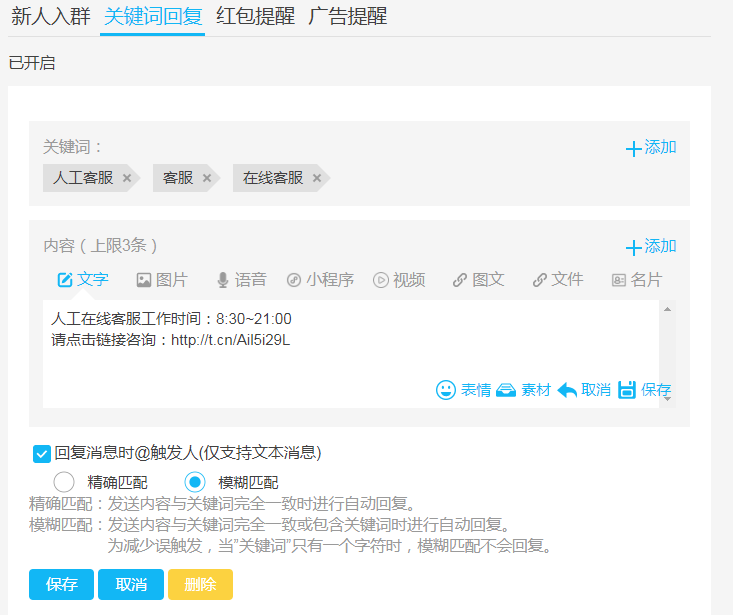Viewport: 733px width, 615px height.
Task: Click the editor scrollbar up arrow
Action: [x=668, y=309]
